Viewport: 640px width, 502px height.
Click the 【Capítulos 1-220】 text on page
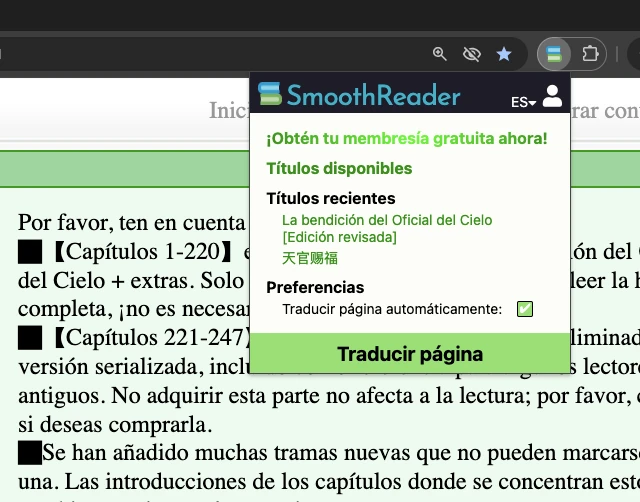pos(143,252)
